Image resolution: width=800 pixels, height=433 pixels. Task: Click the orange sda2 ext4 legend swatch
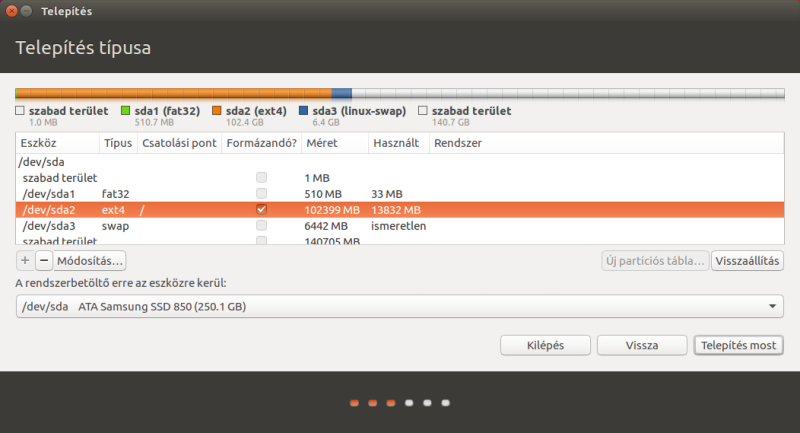click(217, 111)
